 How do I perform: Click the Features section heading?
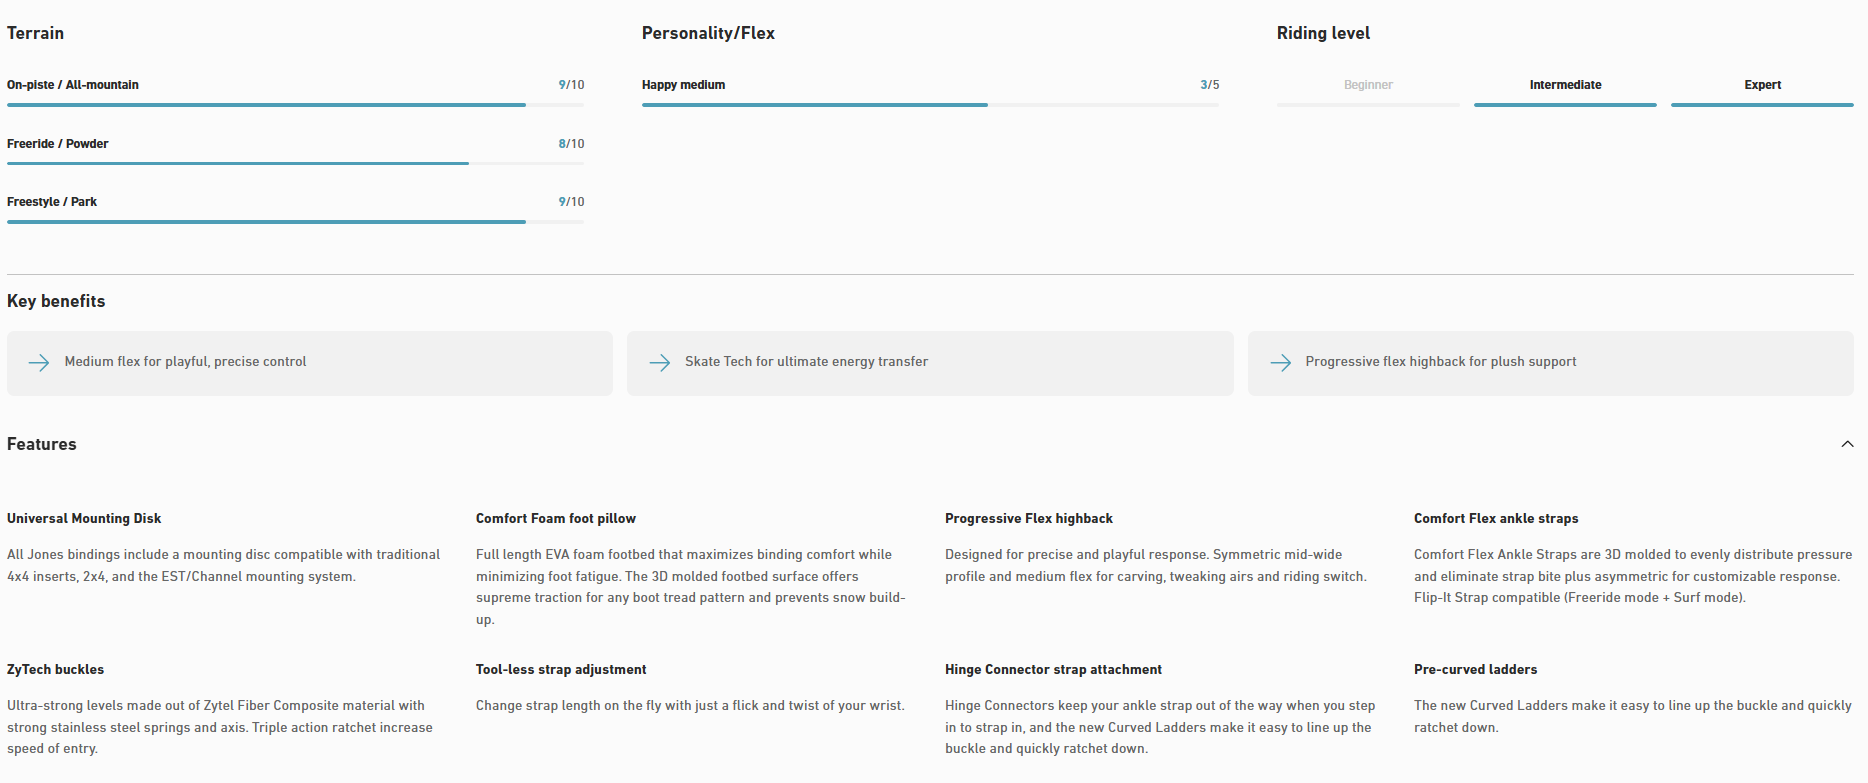42,444
